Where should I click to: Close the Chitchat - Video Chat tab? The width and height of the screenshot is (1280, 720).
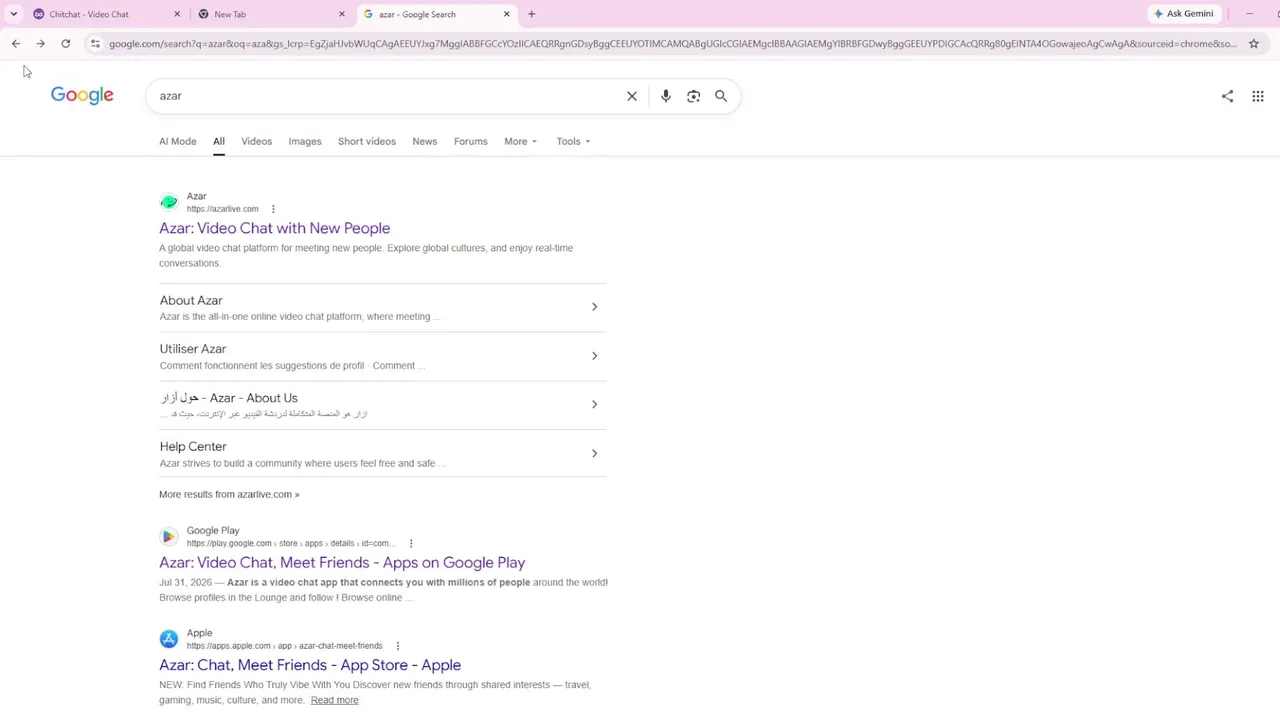177,14
